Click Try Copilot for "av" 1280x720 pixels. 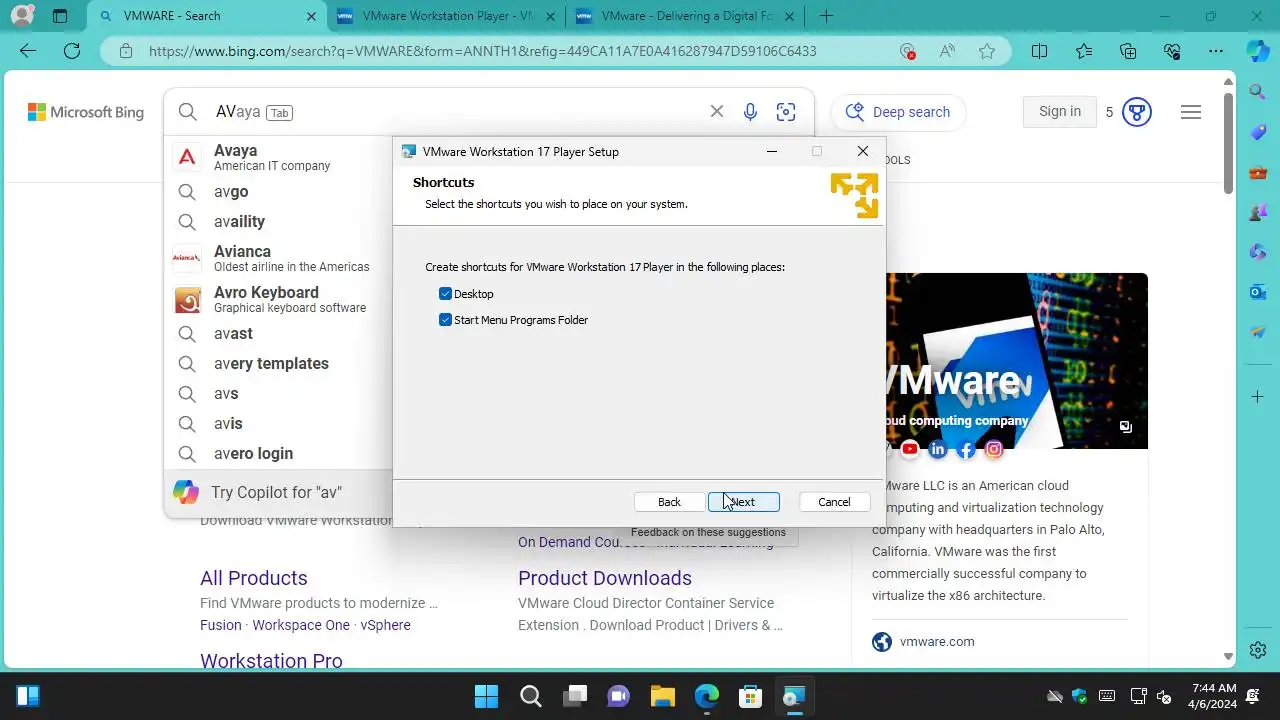pos(278,492)
